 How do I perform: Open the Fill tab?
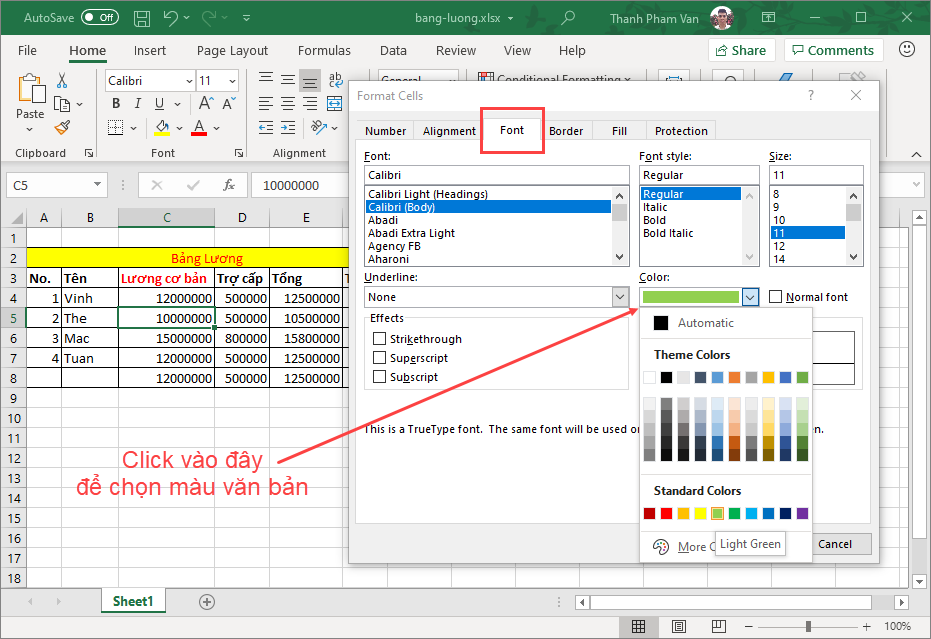(x=619, y=131)
